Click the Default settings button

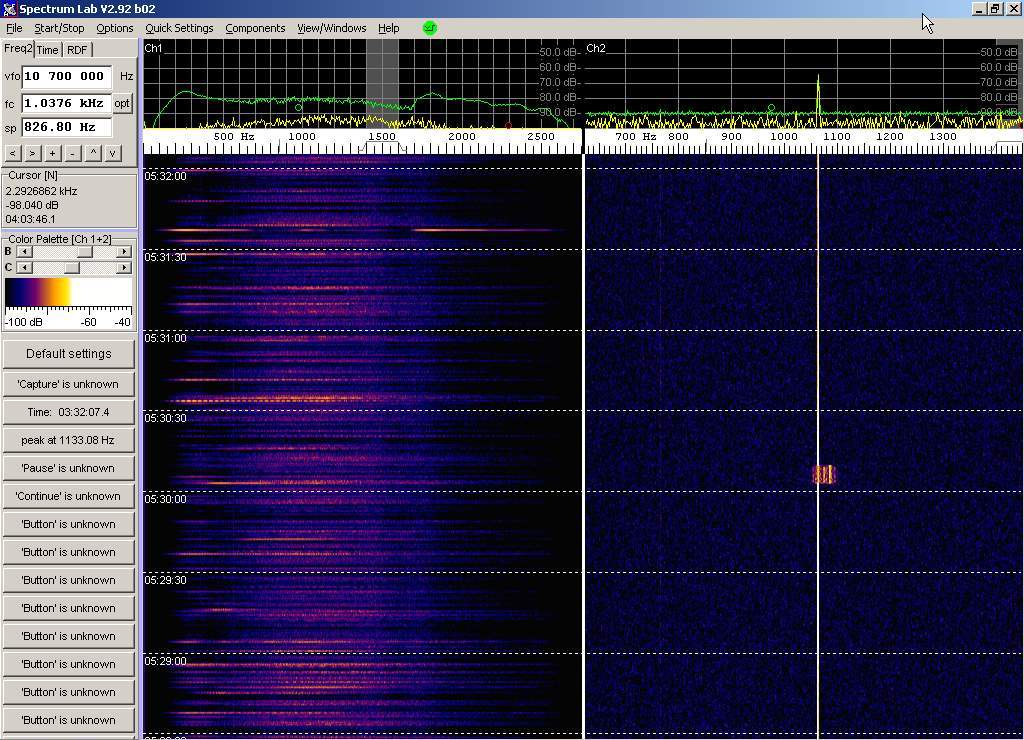tap(69, 353)
